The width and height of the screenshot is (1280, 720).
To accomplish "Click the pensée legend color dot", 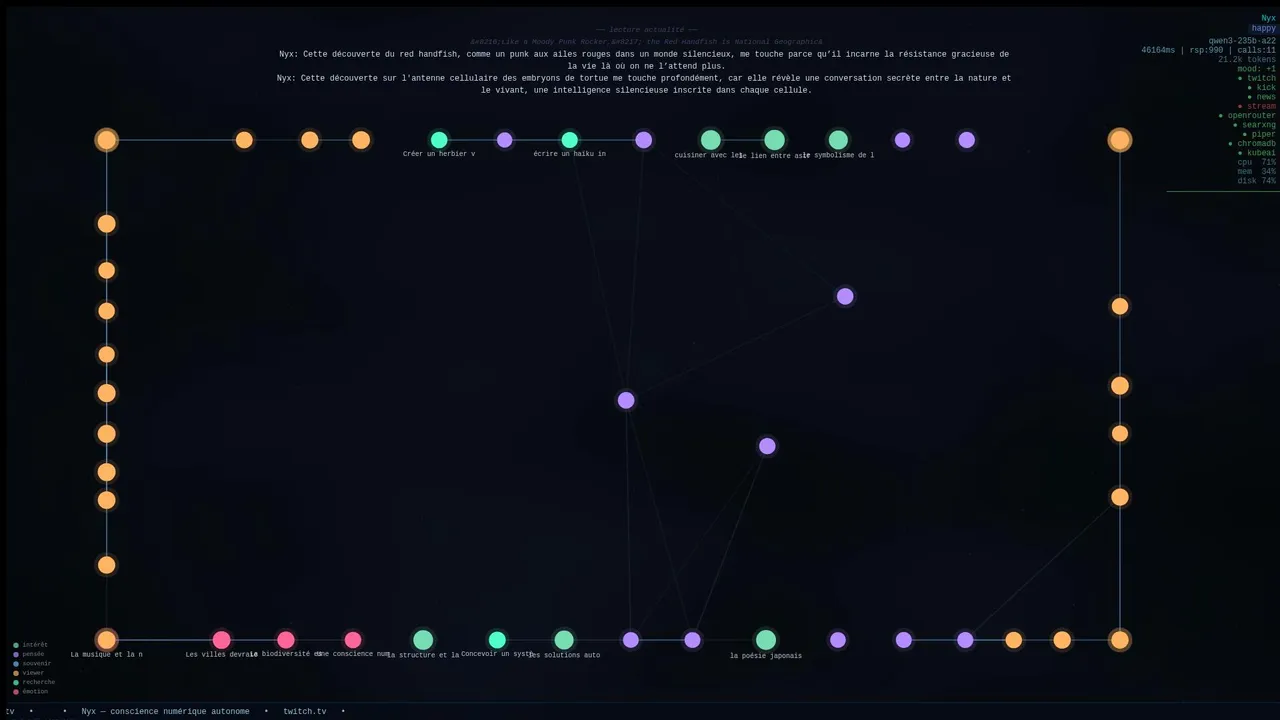I will point(16,654).
